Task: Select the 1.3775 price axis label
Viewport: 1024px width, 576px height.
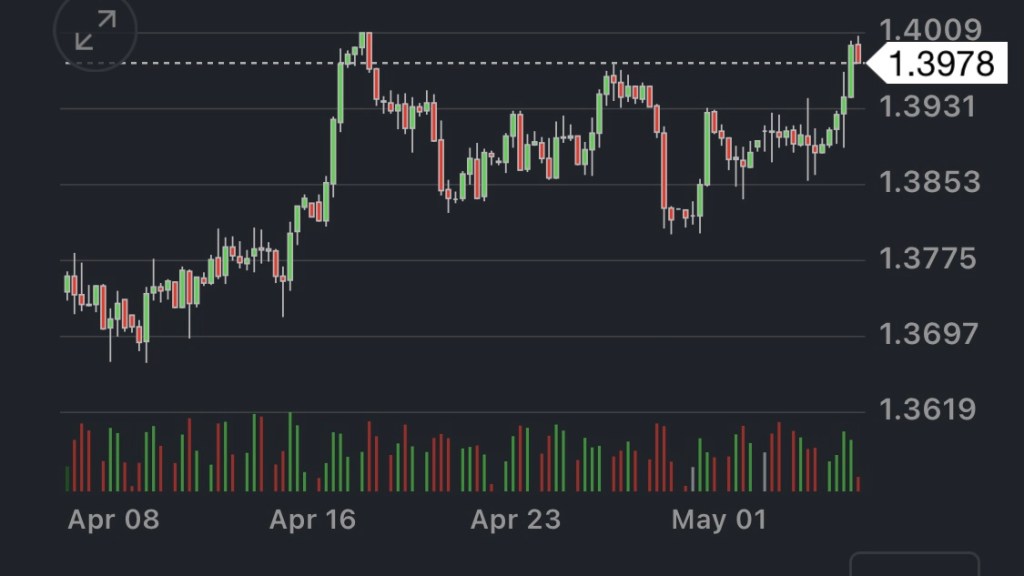Action: point(927,259)
